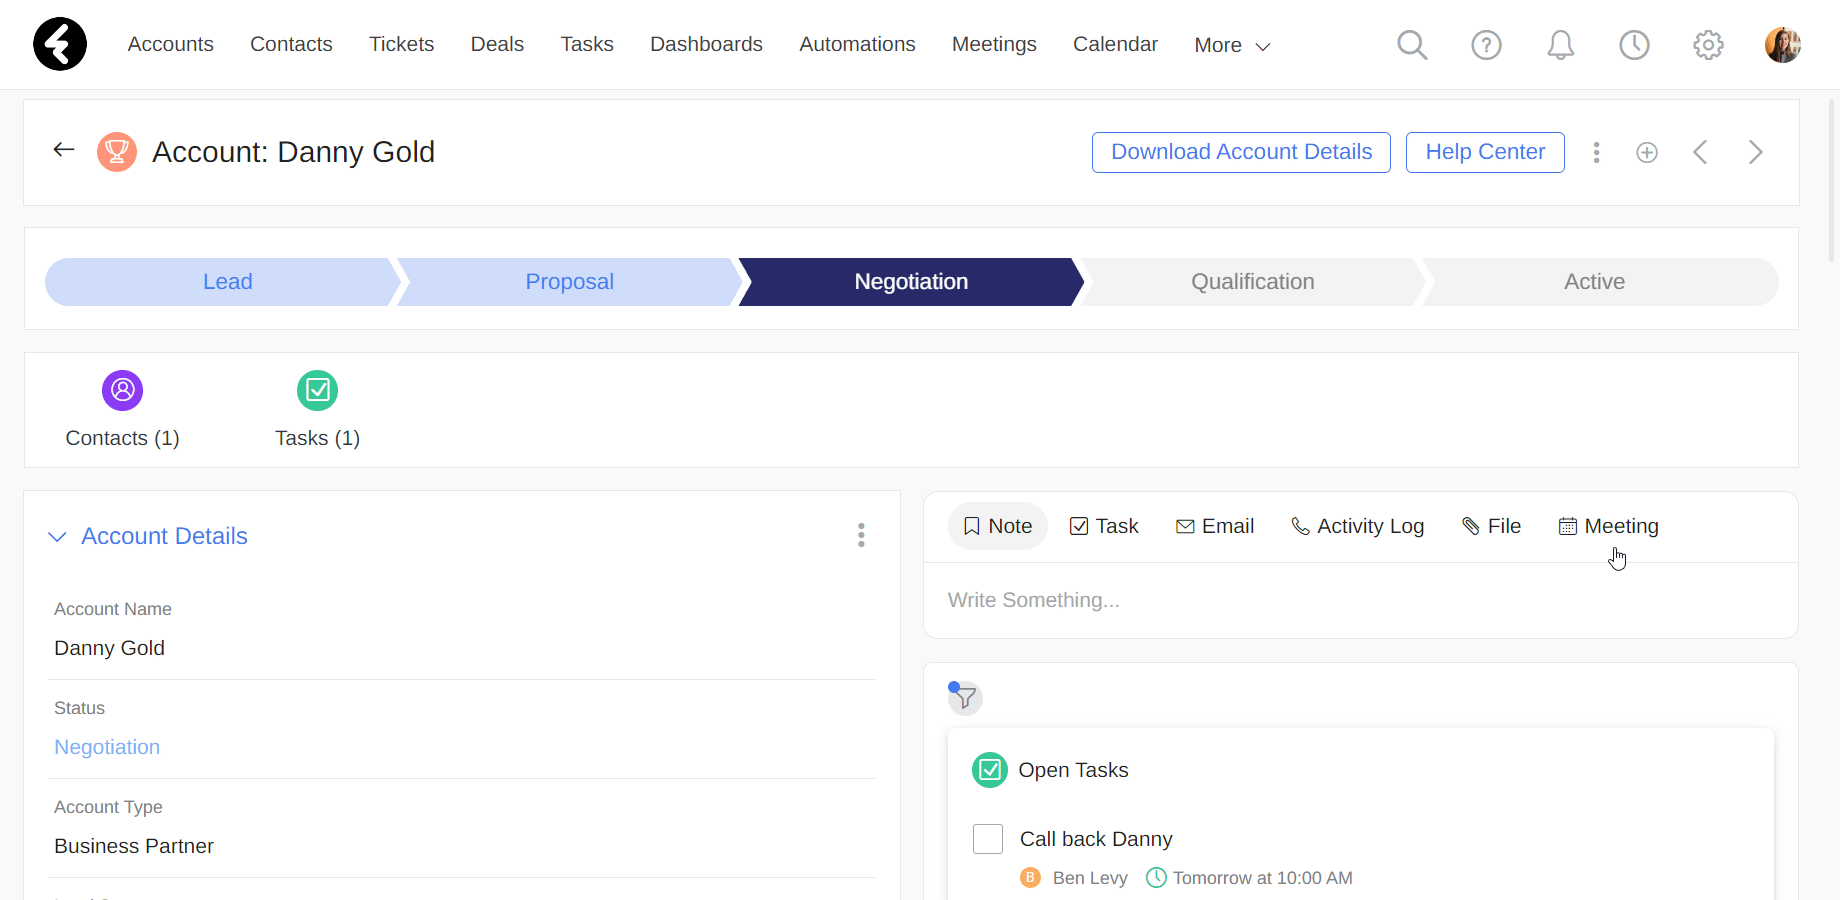Open Account Details options menu
This screenshot has width=1840, height=900.
pos(861,535)
